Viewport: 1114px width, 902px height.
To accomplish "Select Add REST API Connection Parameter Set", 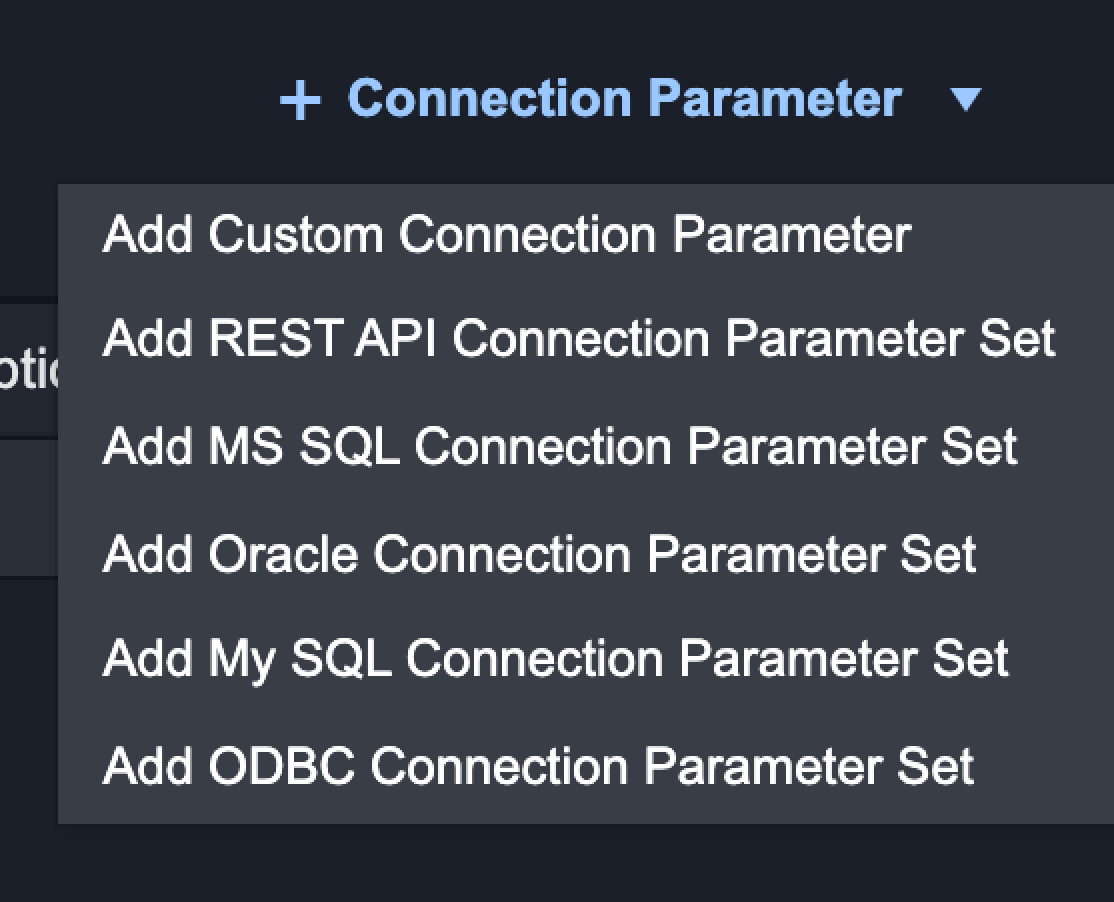I will (578, 340).
